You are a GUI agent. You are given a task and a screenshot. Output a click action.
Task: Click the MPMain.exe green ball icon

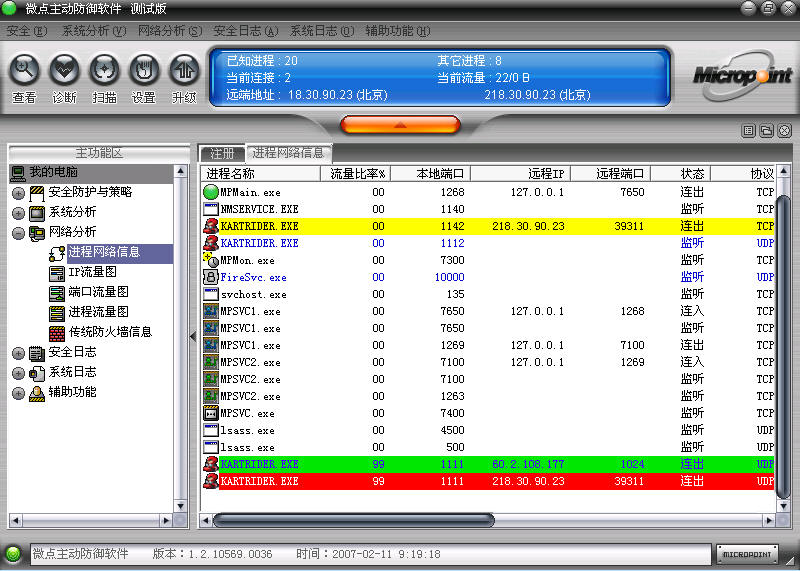(211, 192)
